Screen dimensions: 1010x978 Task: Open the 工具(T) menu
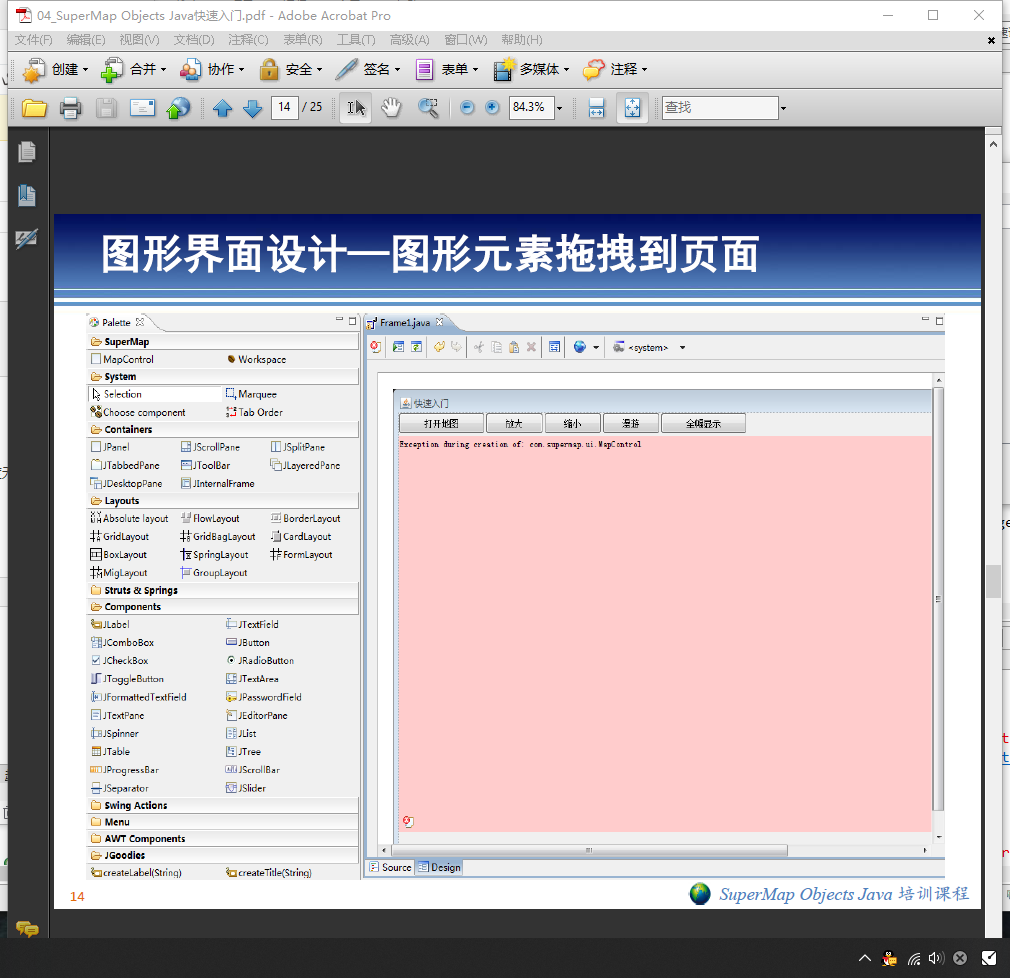point(356,40)
